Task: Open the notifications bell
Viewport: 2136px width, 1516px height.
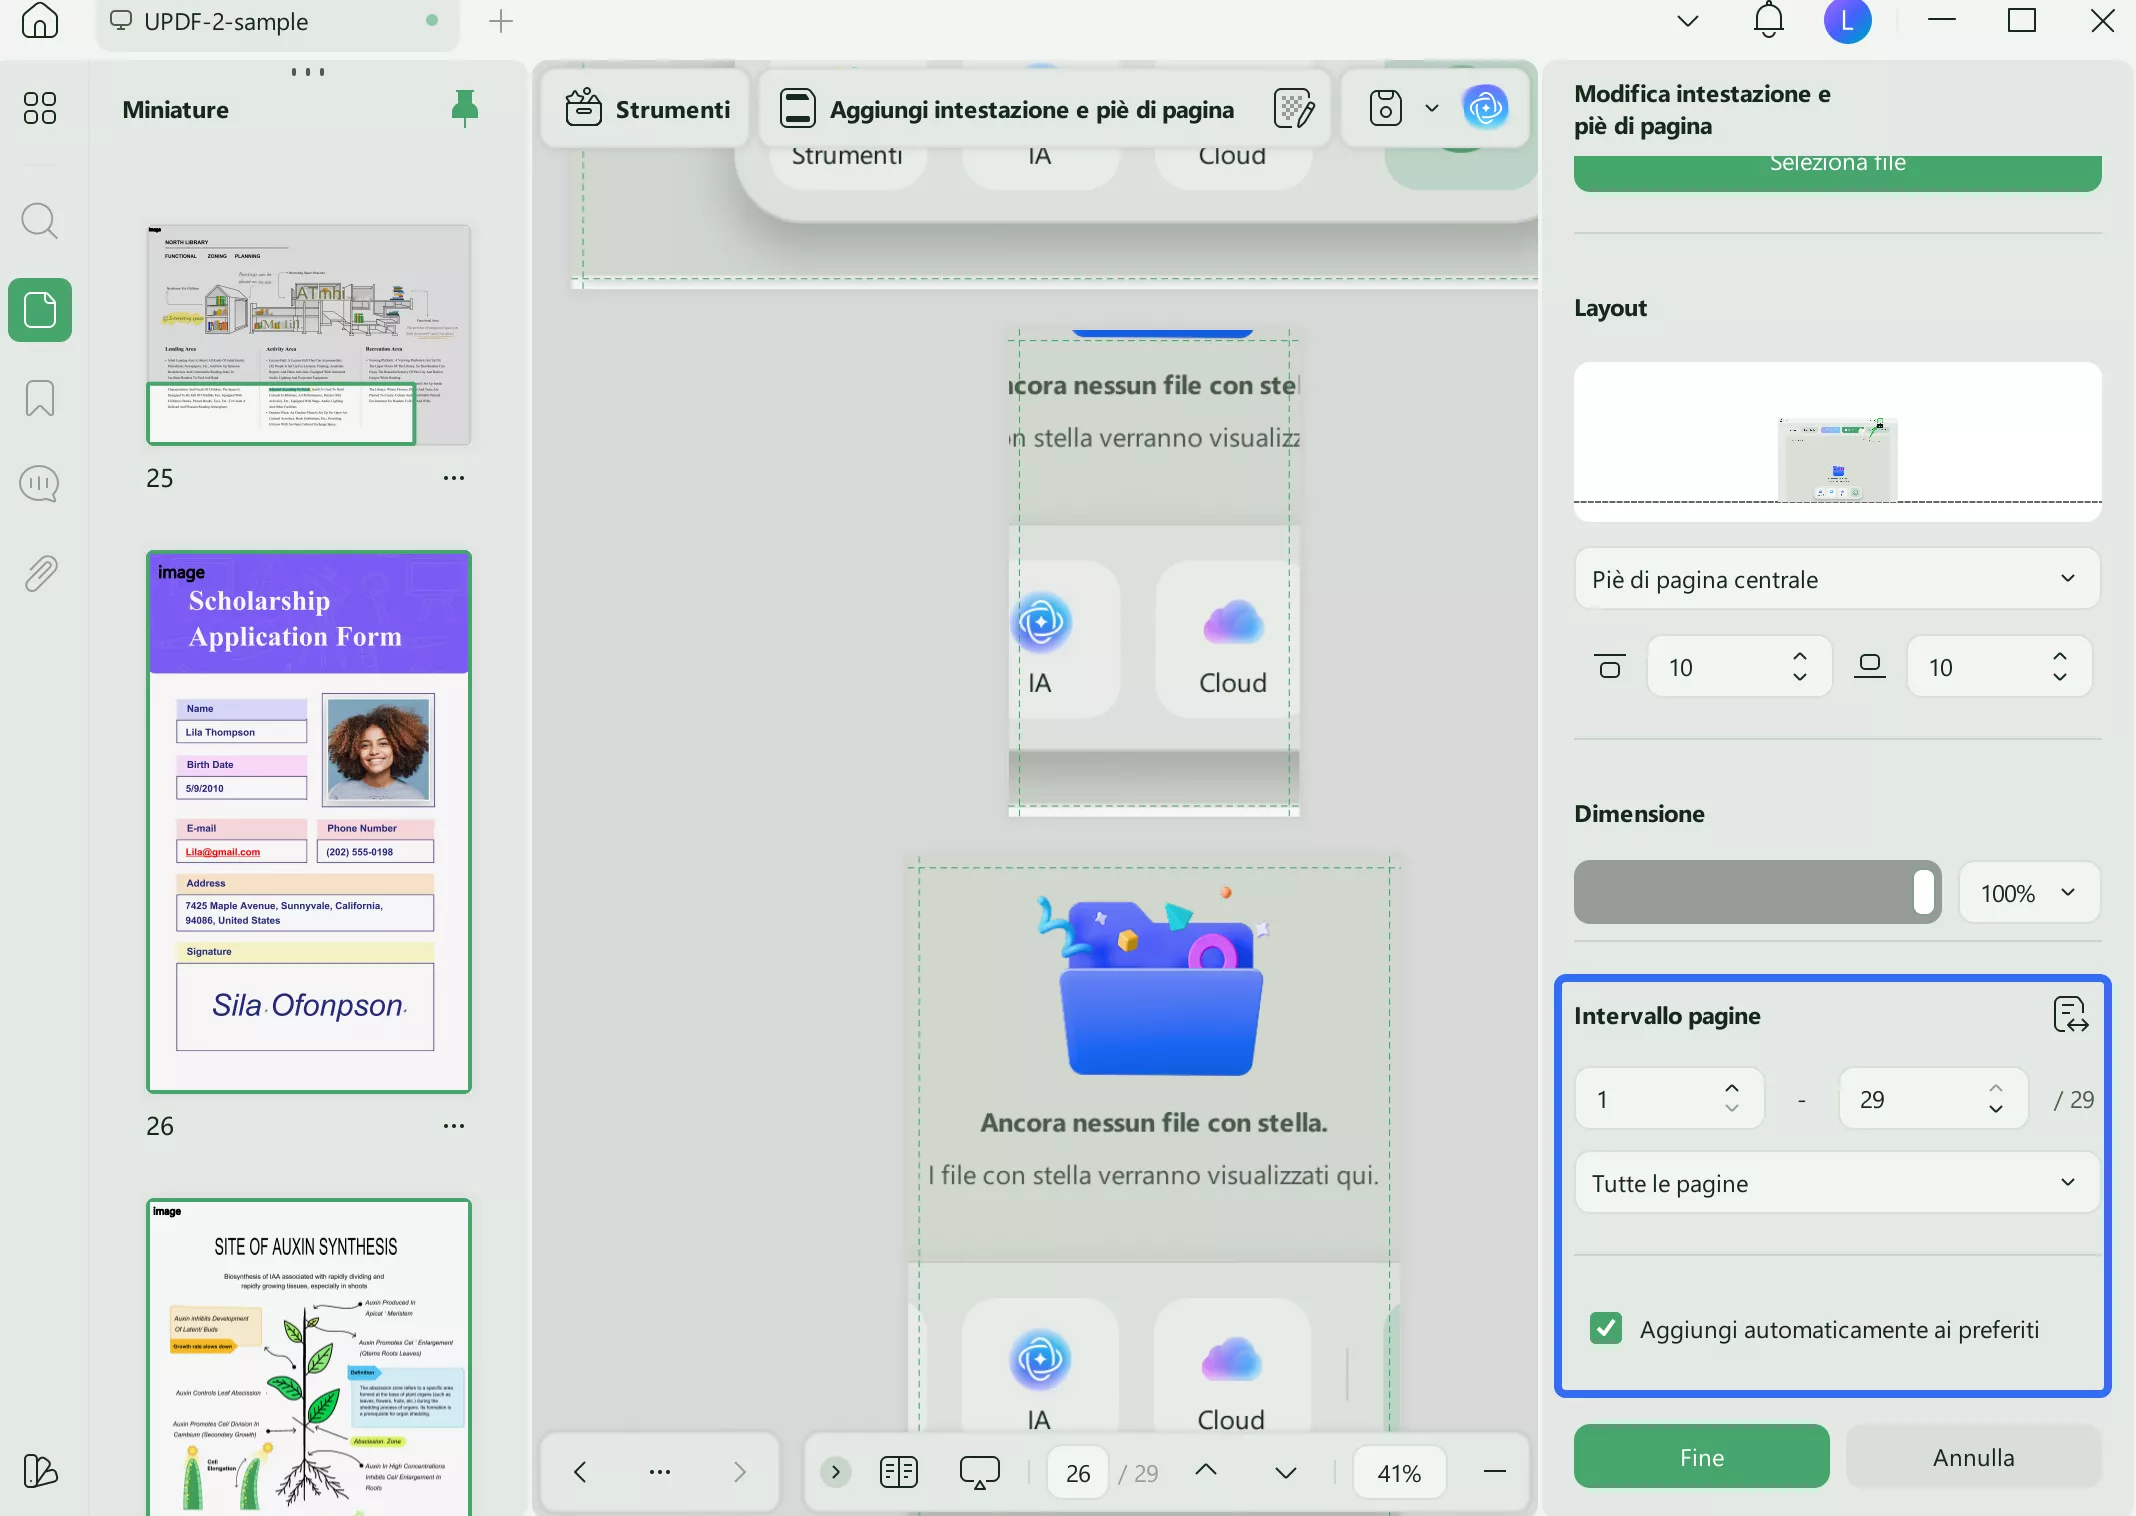Action: [x=1768, y=20]
